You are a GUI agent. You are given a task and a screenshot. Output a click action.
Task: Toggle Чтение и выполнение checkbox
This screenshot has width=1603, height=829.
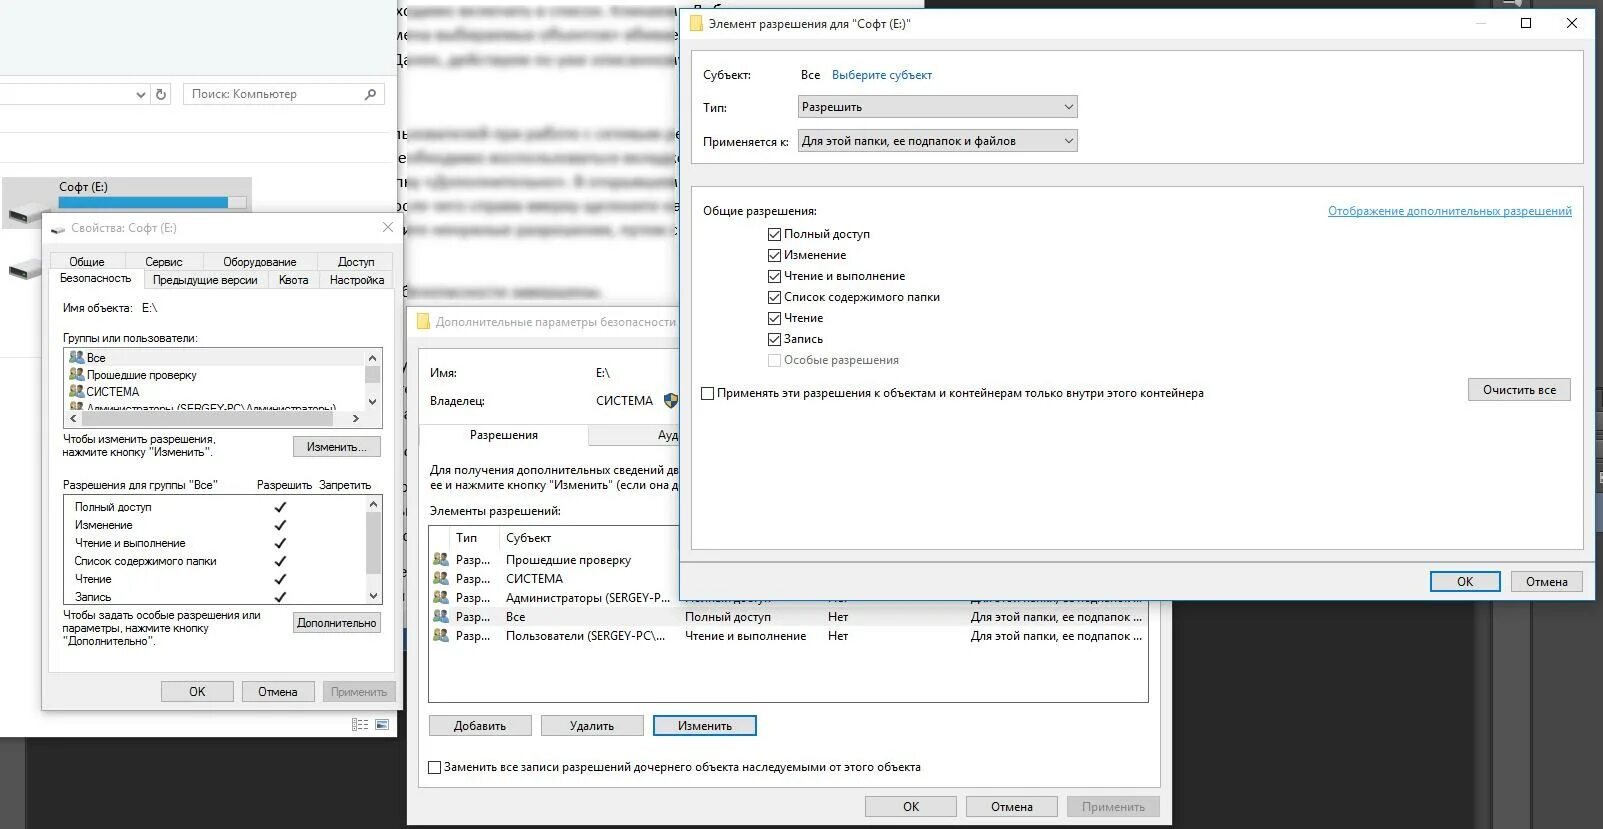(774, 276)
